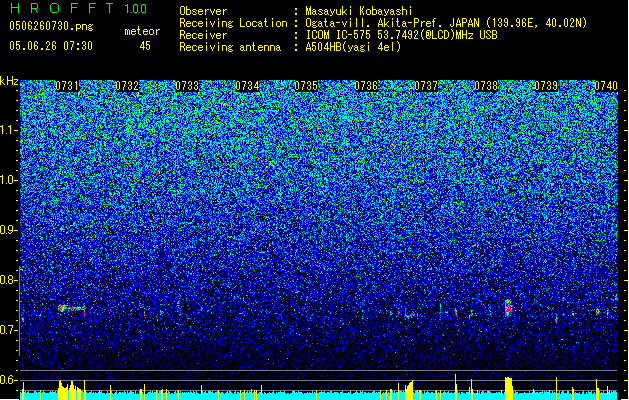The image size is (629, 400).
Task: Click the 0.8 kHz axis tick label
Action: [9, 280]
